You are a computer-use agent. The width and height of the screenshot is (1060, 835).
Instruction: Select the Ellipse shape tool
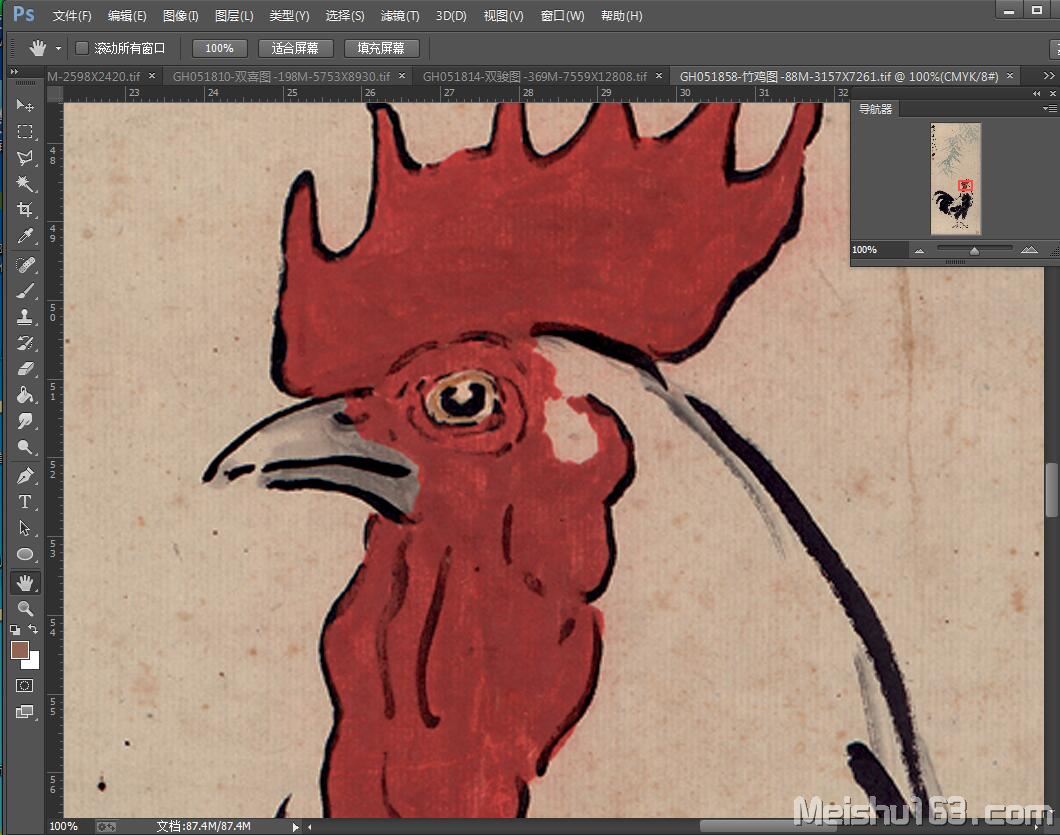(25, 554)
